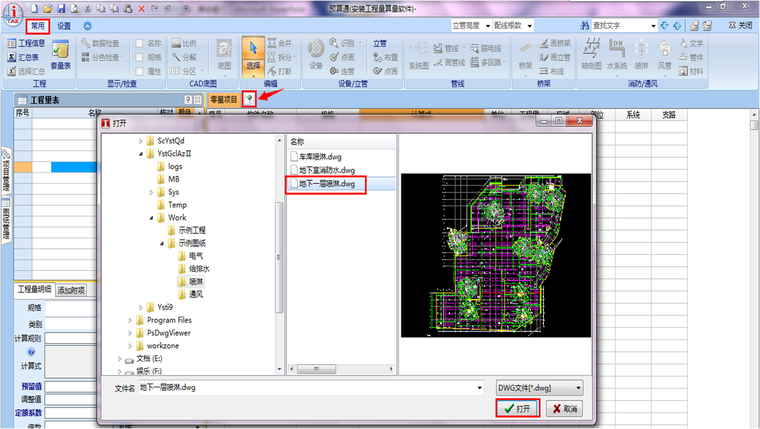Open project with the folder icon
The height and width of the screenshot is (429, 760).
click(48, 9)
